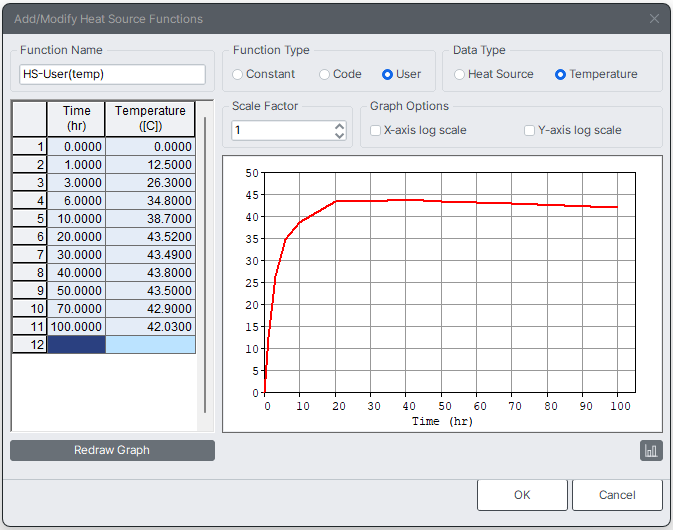
Task: Click the empty time cell in row 12
Action: coord(76,345)
